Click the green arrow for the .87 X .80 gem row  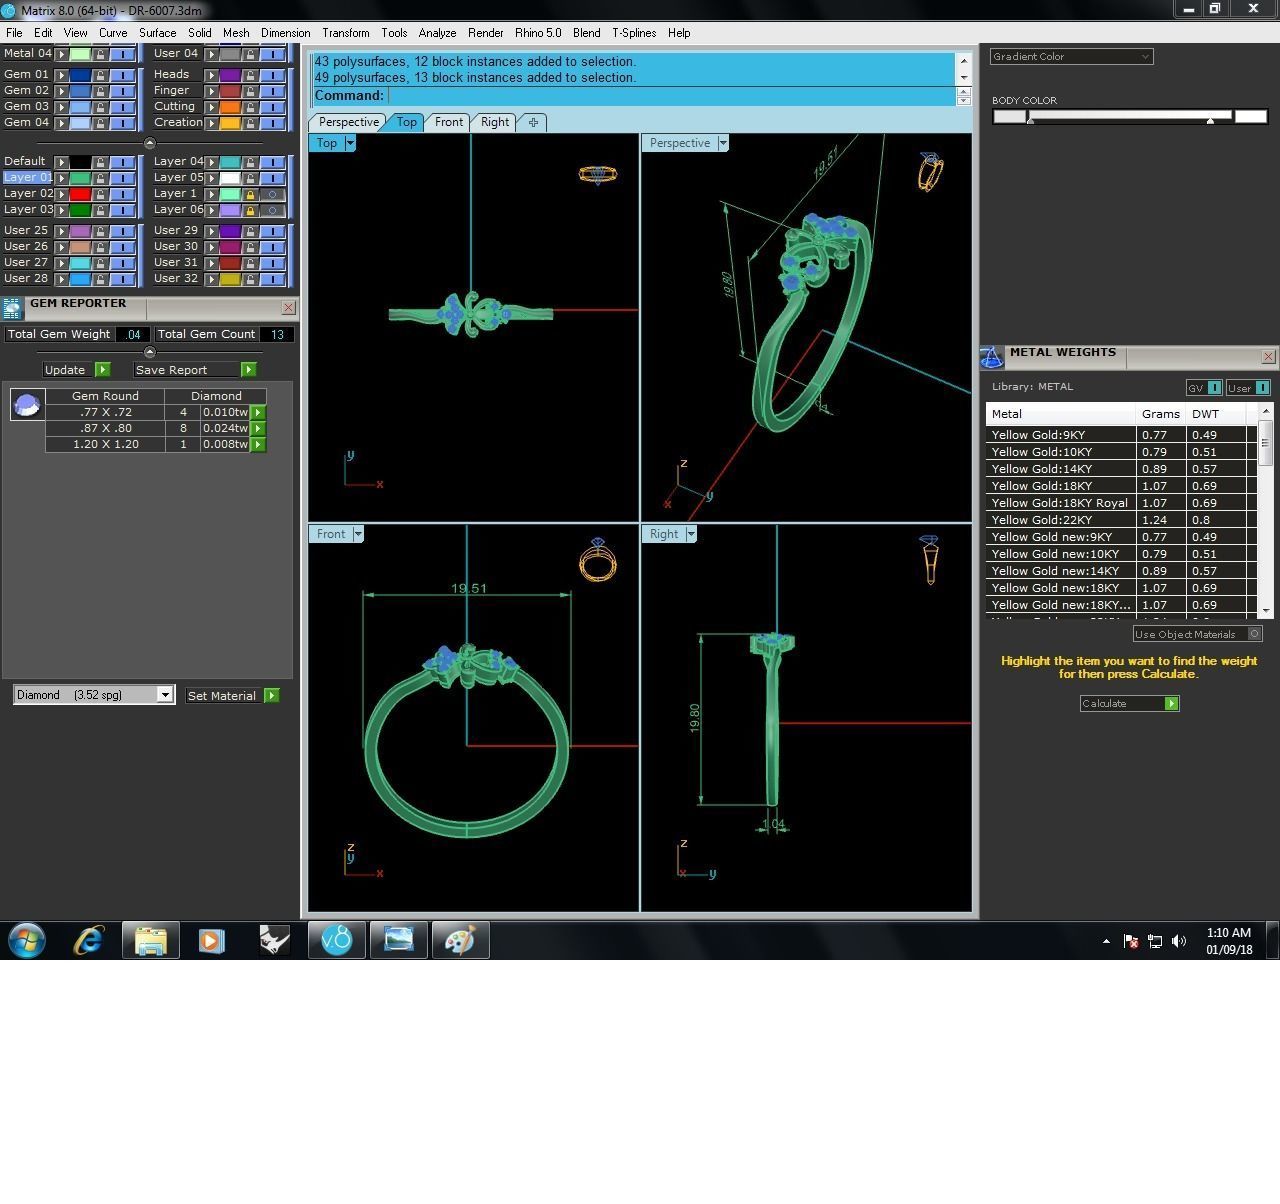click(x=258, y=428)
